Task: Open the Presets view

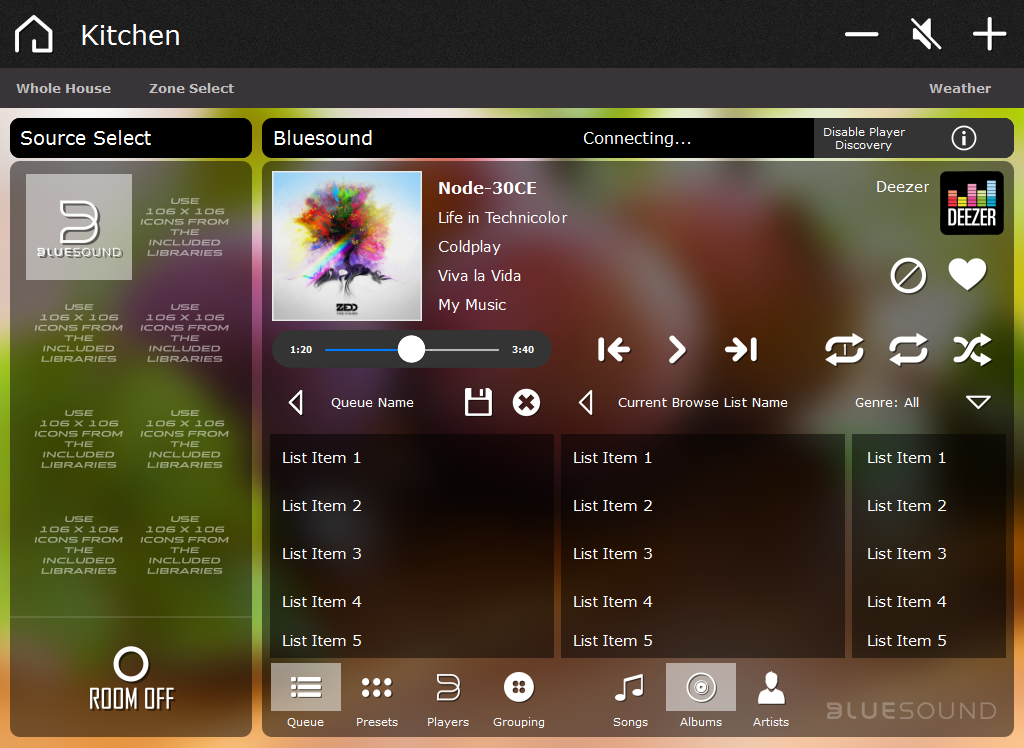Action: pos(377,696)
